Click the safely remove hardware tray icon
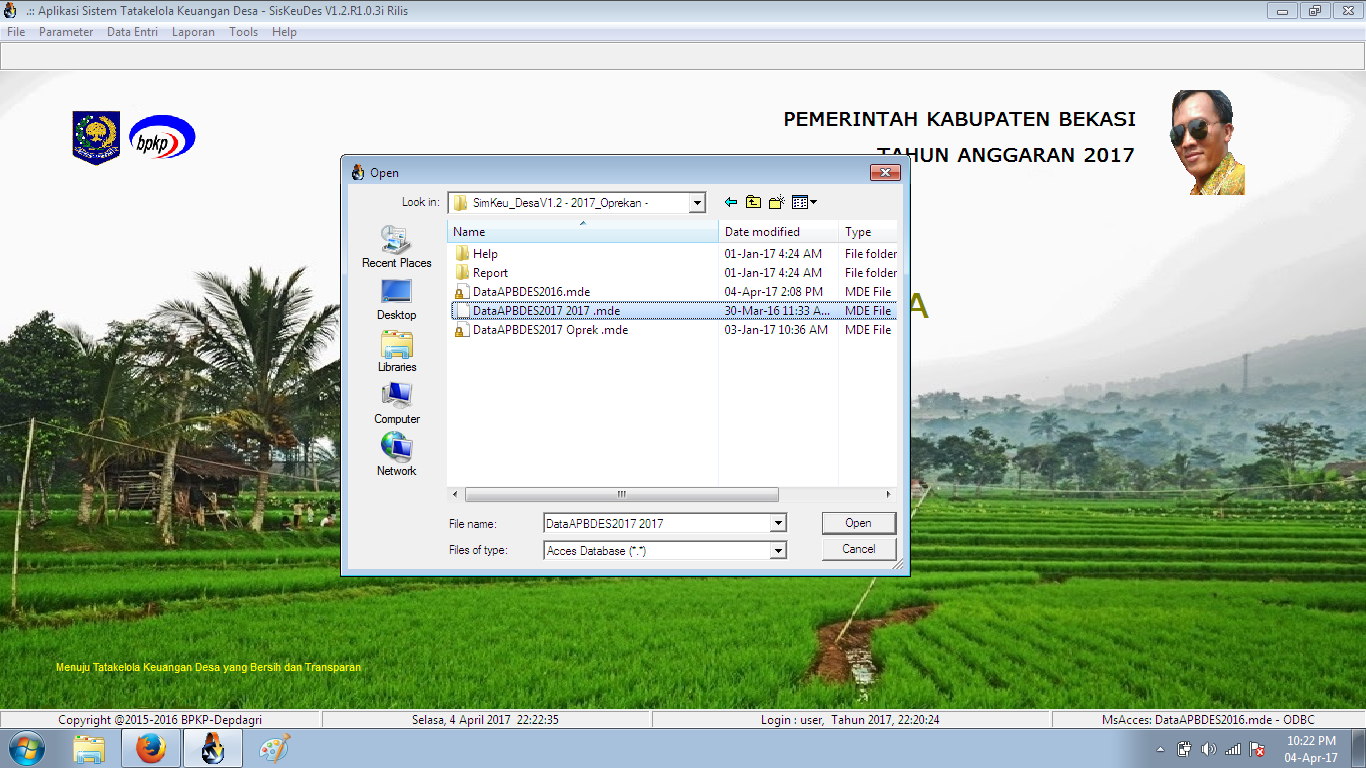1366x768 pixels. tap(1184, 749)
